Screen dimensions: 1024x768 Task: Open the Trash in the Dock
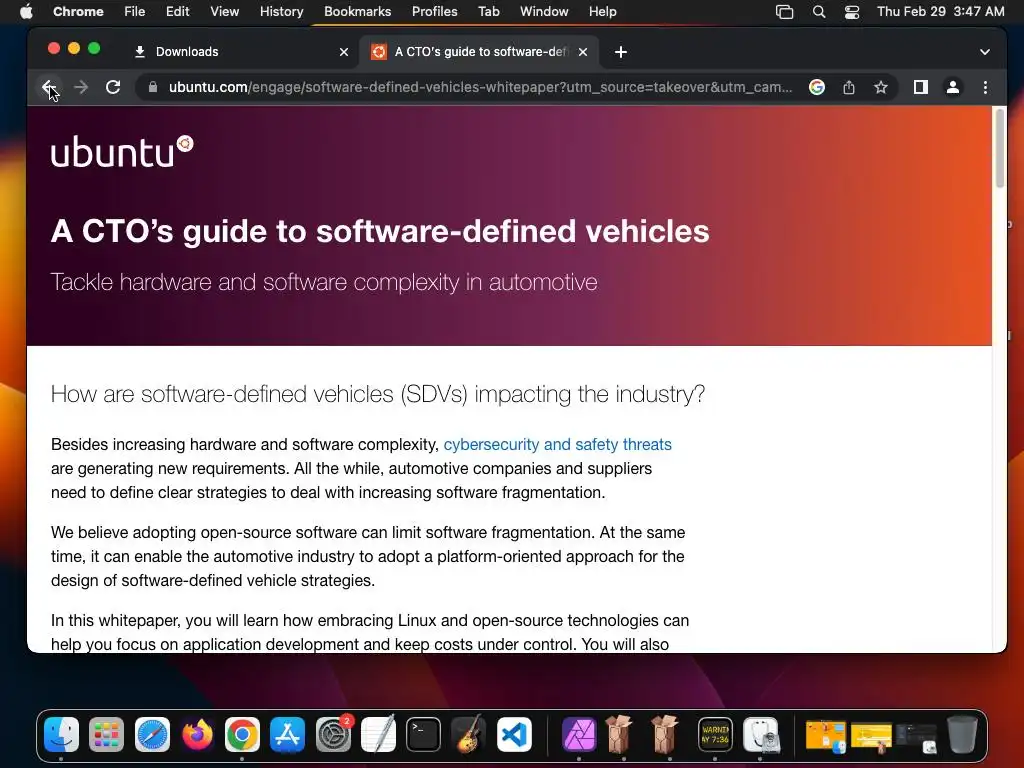[x=962, y=735]
